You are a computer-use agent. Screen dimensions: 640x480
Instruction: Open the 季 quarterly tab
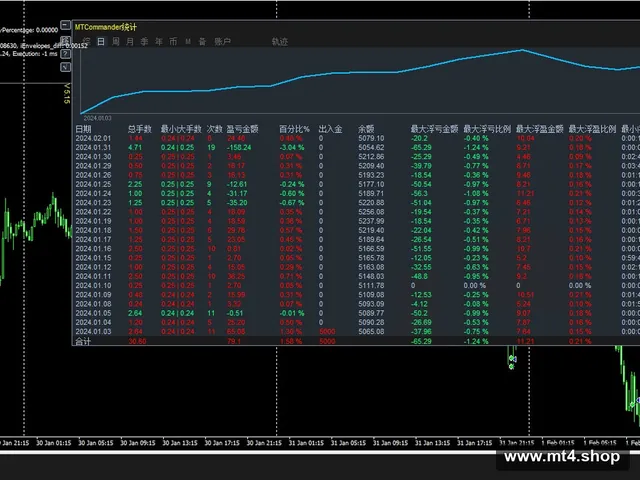pos(144,42)
